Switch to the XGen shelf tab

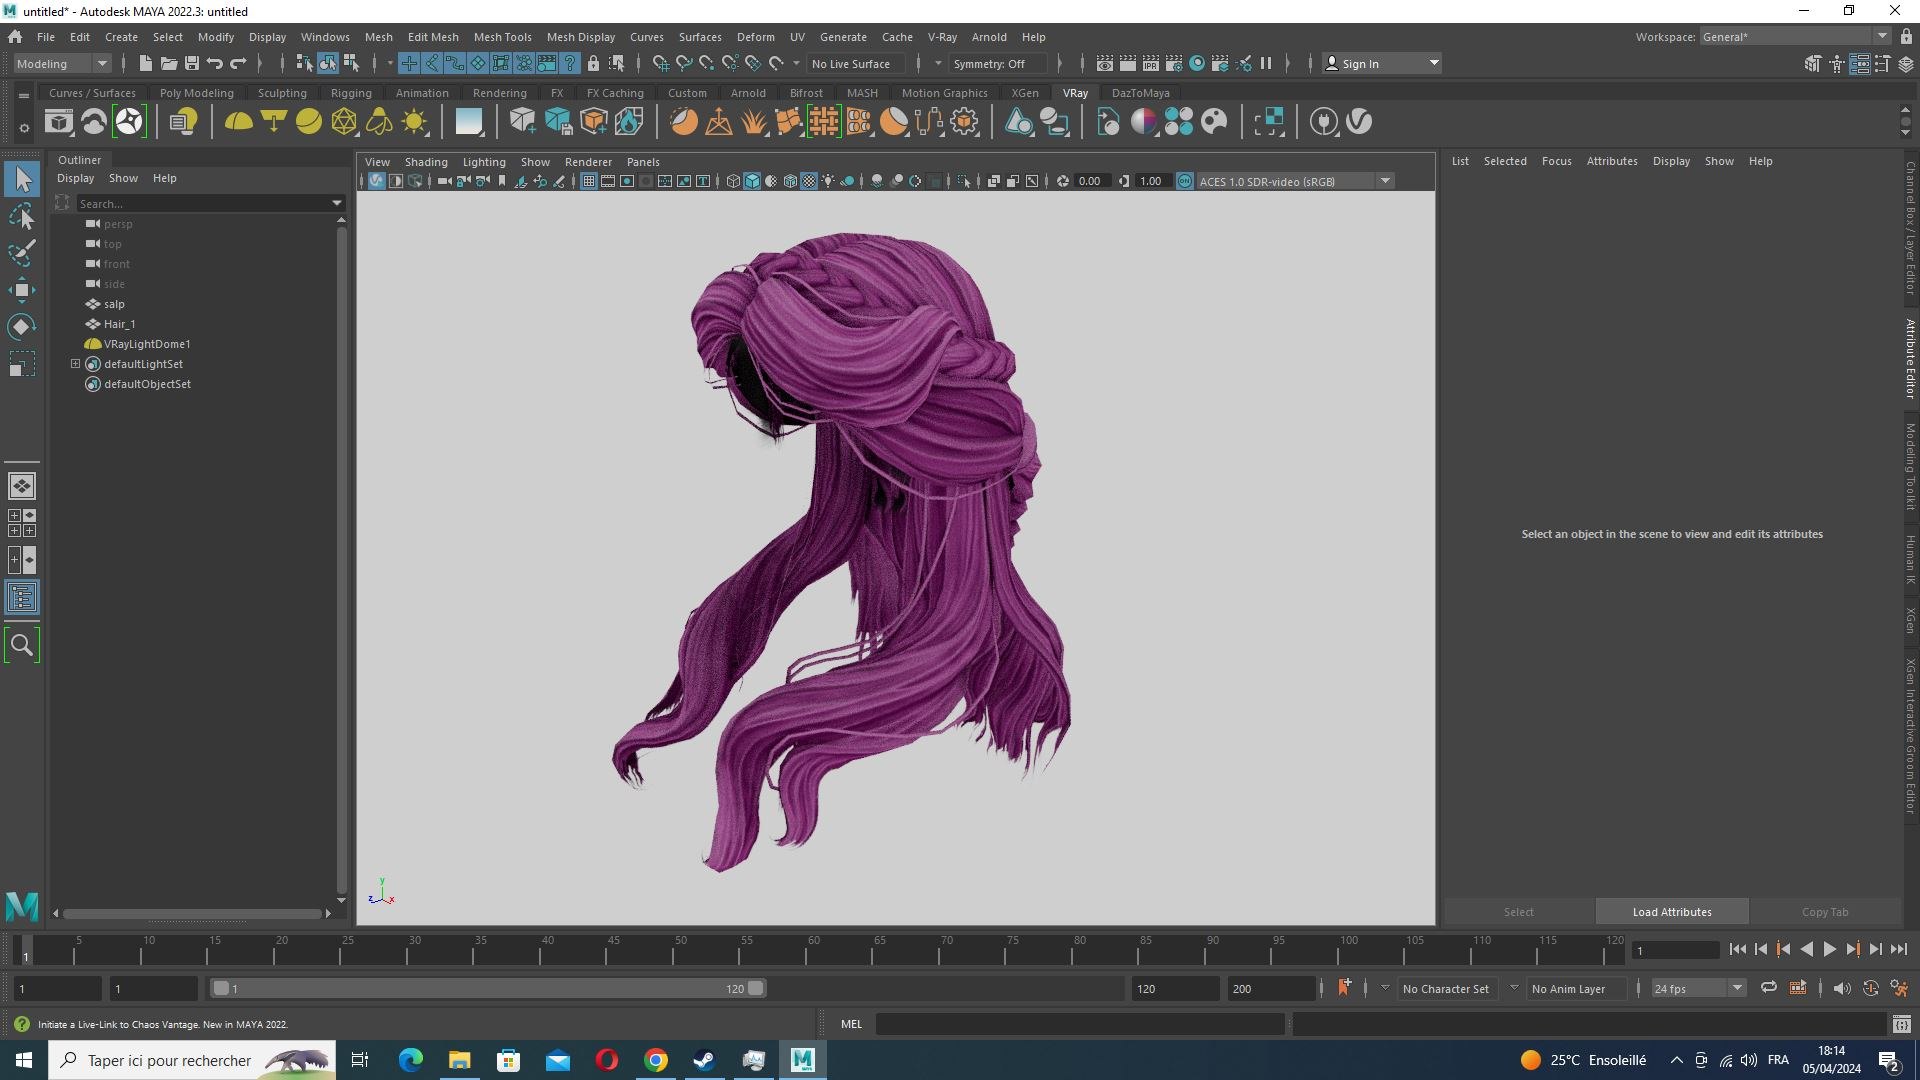[1024, 93]
